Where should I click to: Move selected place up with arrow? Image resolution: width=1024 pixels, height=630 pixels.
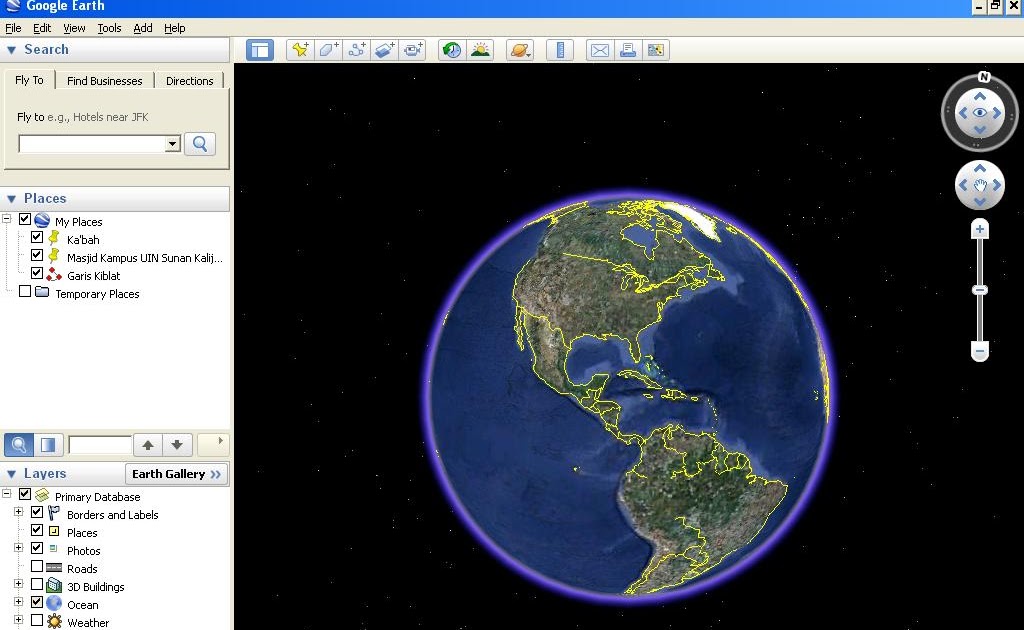(x=148, y=445)
